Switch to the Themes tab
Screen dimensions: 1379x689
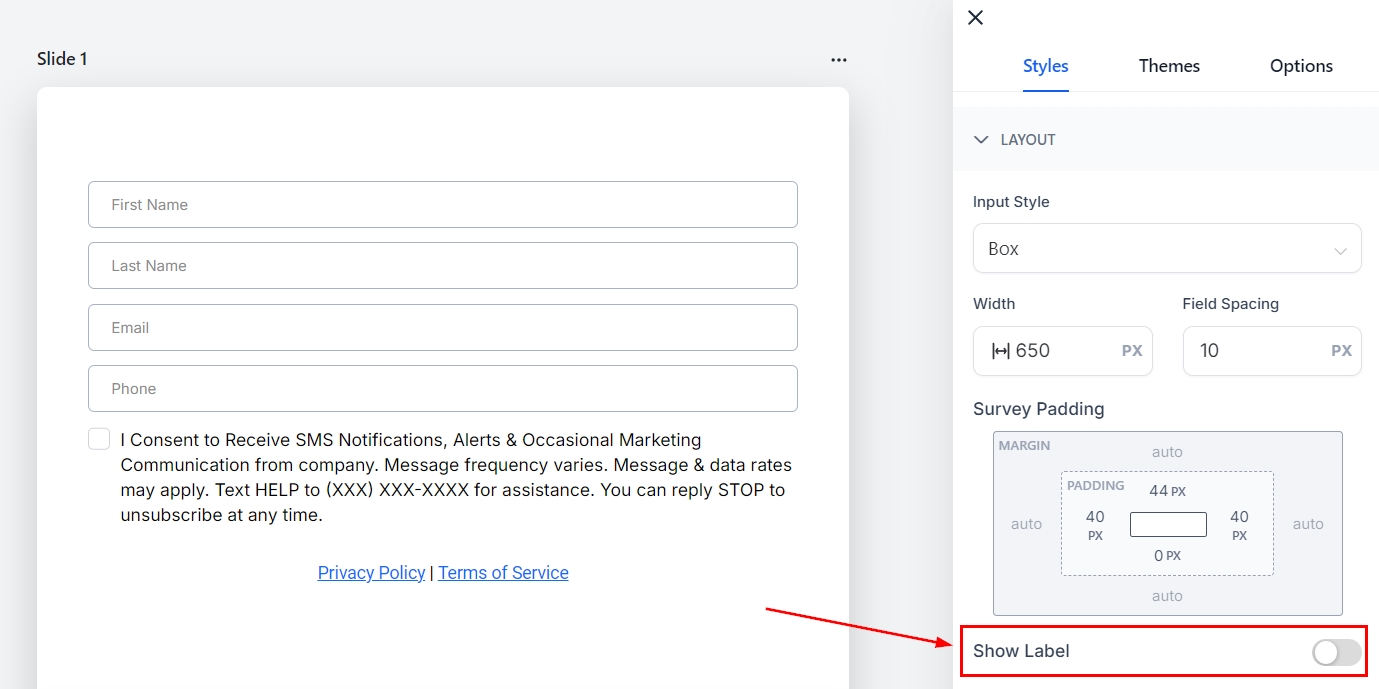click(x=1169, y=66)
